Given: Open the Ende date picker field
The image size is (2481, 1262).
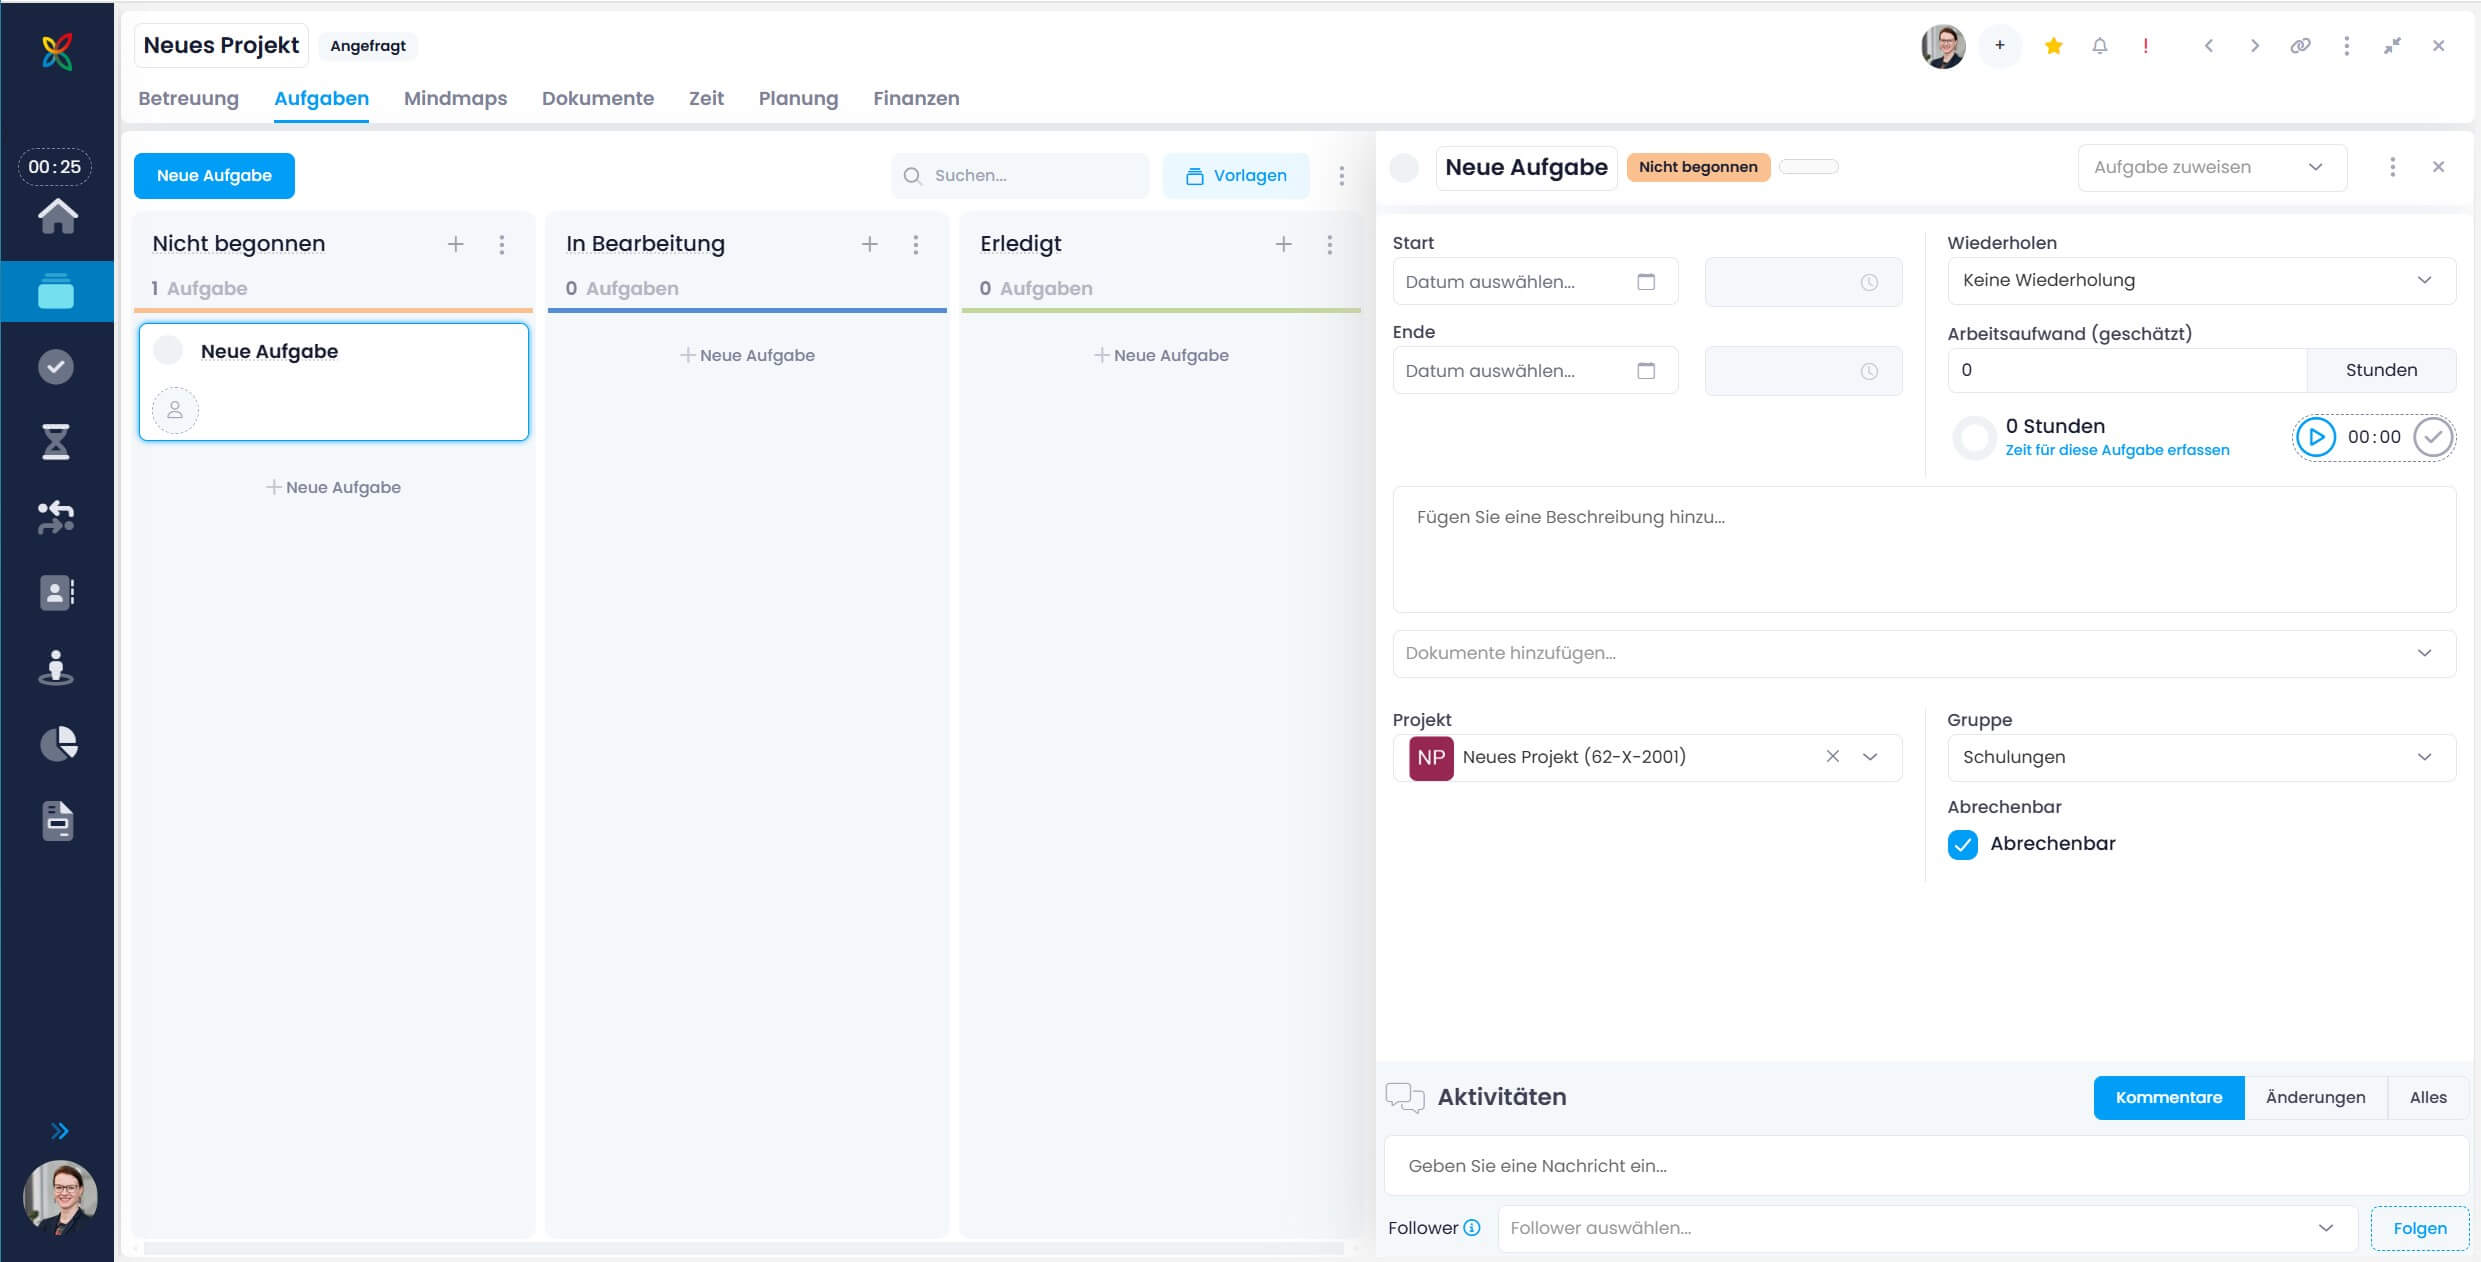Looking at the screenshot, I should pyautogui.click(x=1535, y=371).
